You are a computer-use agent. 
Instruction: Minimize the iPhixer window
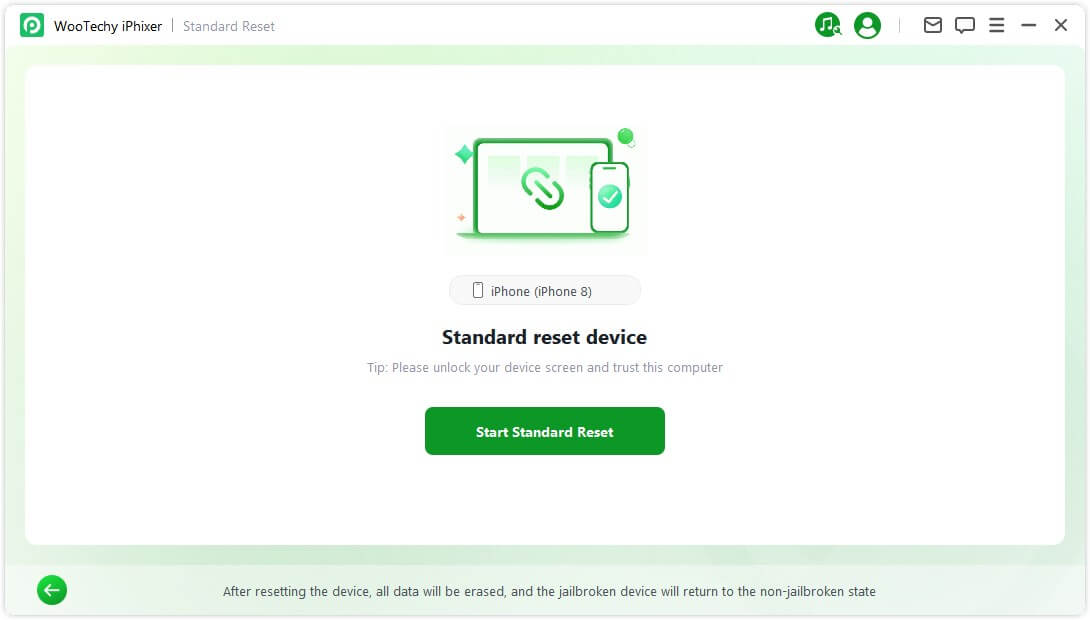pyautogui.click(x=1027, y=25)
